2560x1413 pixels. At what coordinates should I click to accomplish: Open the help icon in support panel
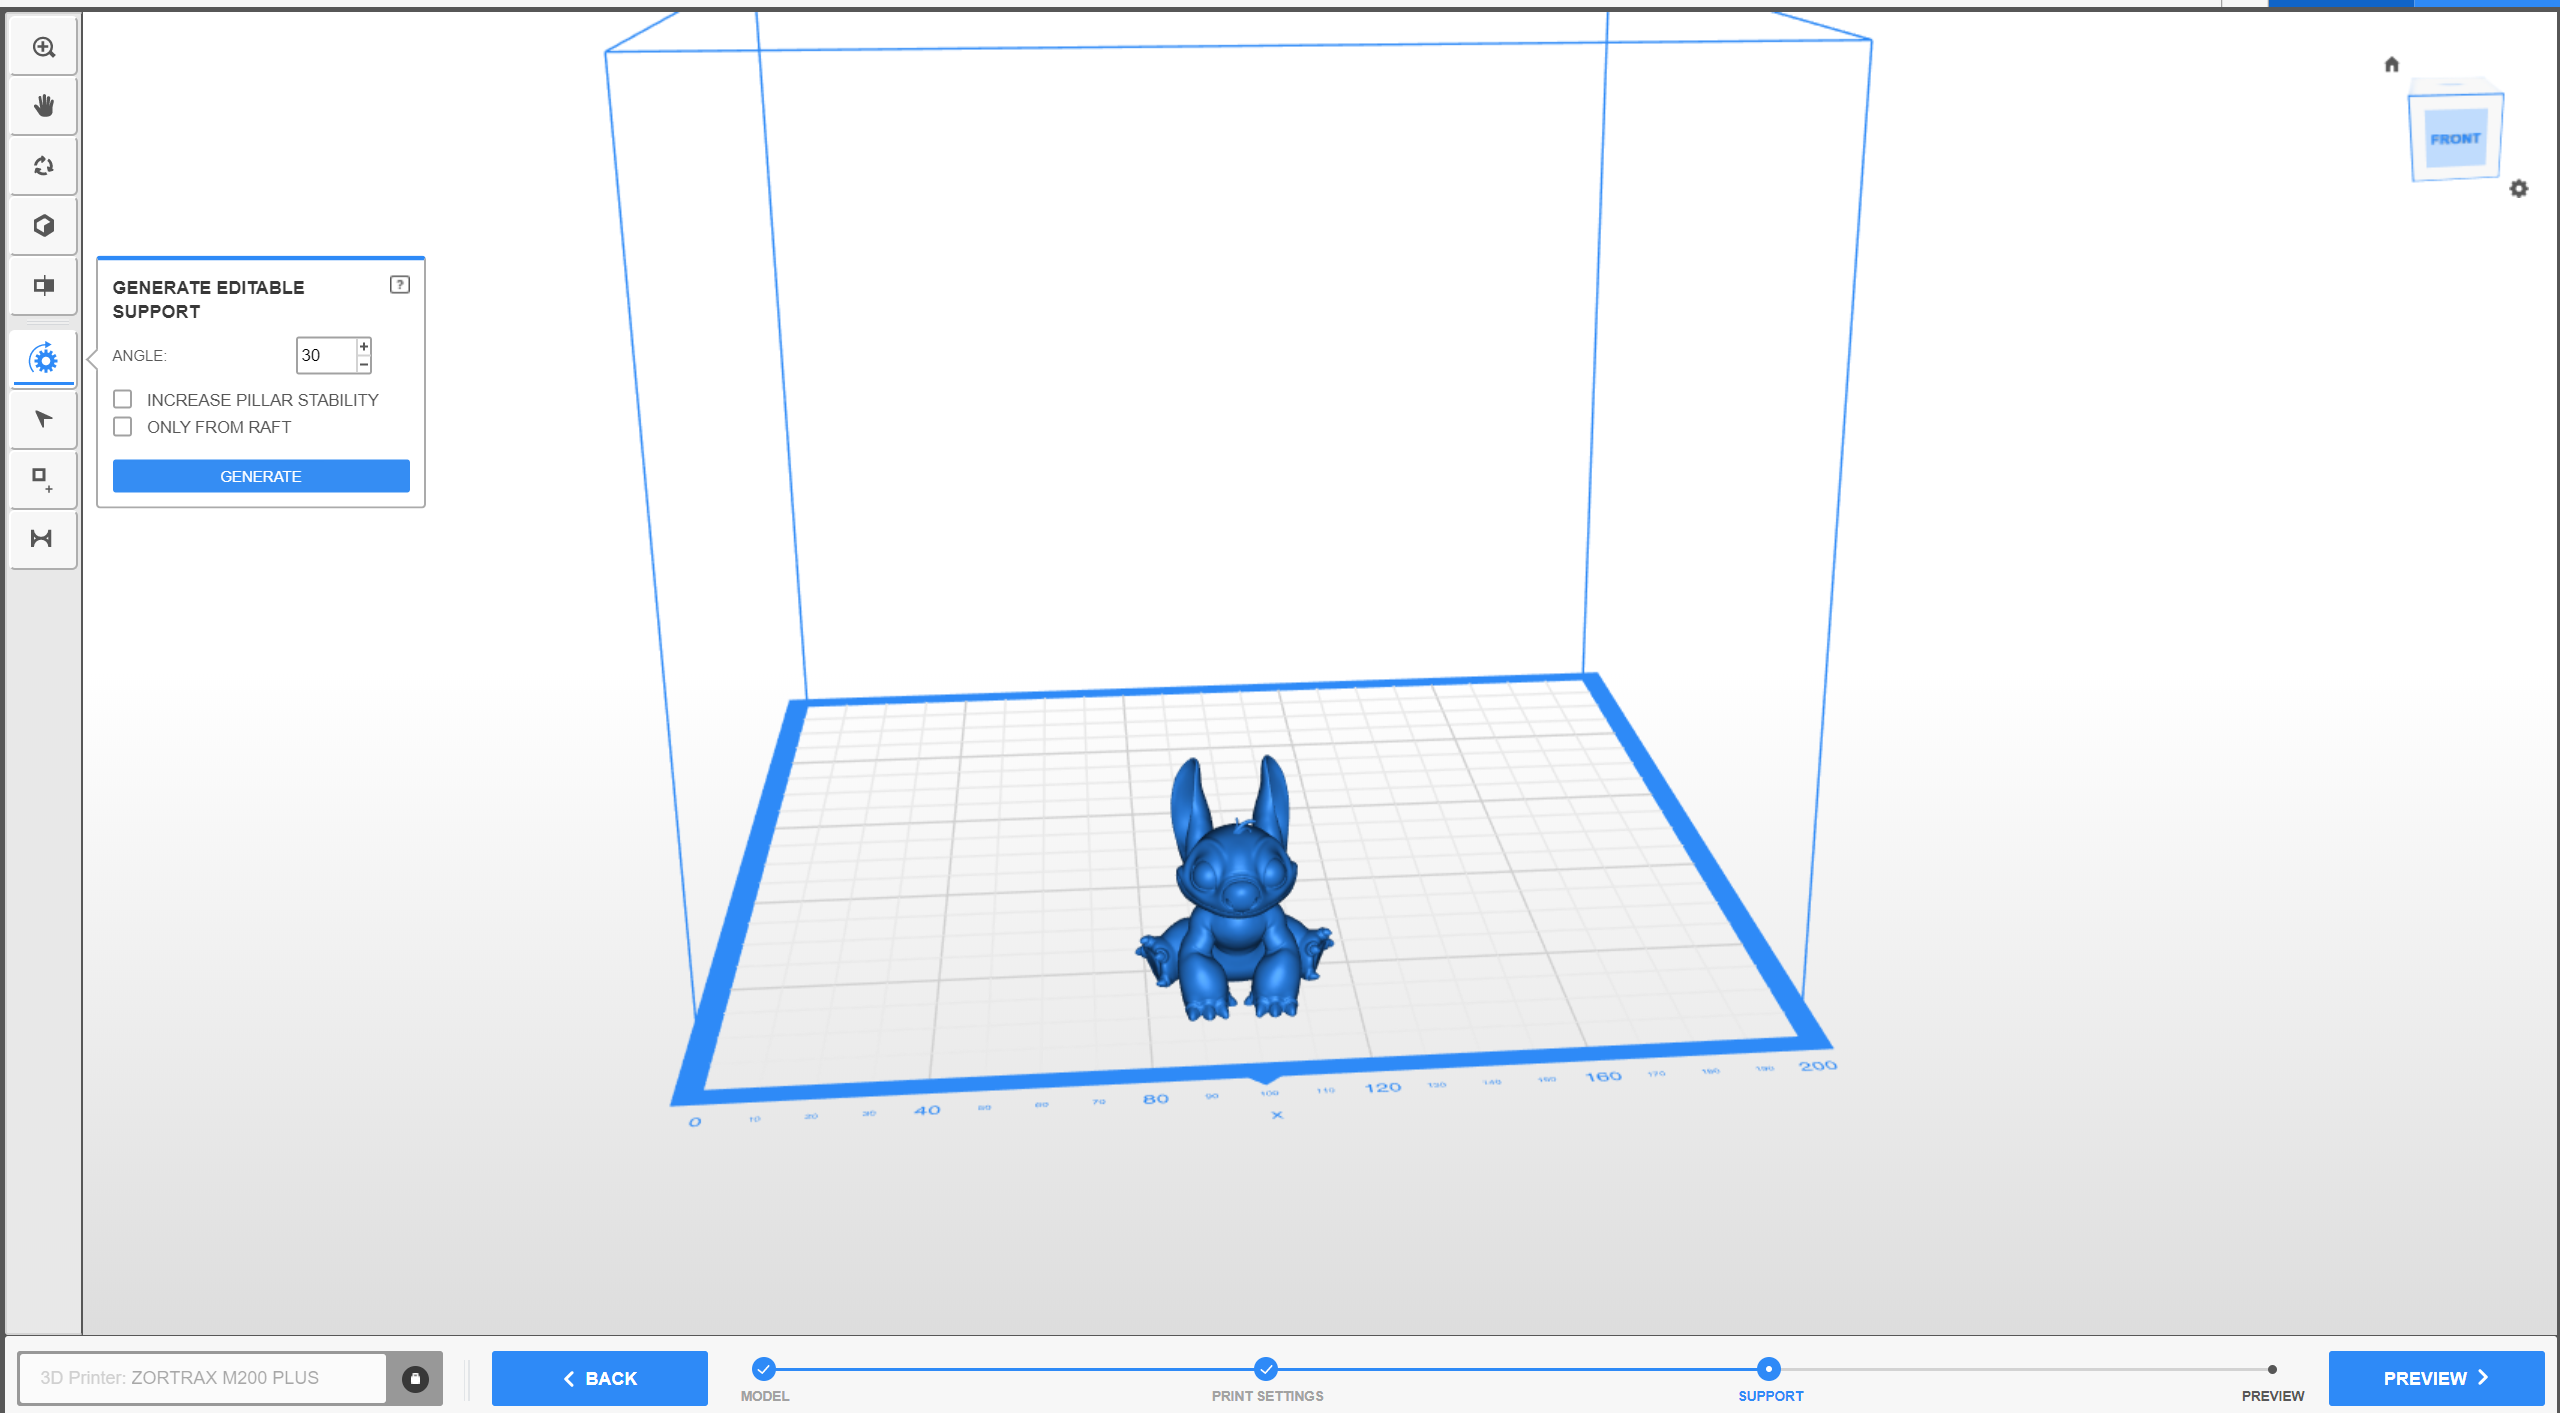pos(400,285)
